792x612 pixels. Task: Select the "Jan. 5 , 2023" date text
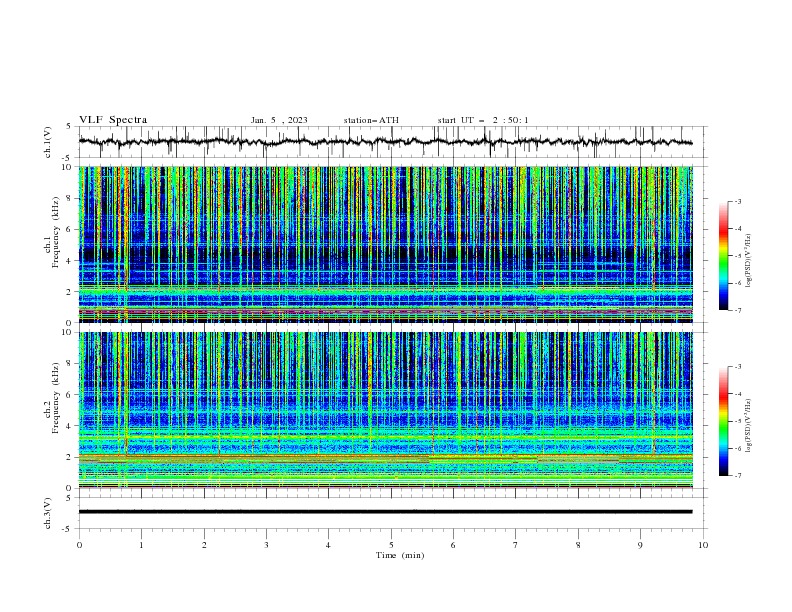click(x=279, y=120)
